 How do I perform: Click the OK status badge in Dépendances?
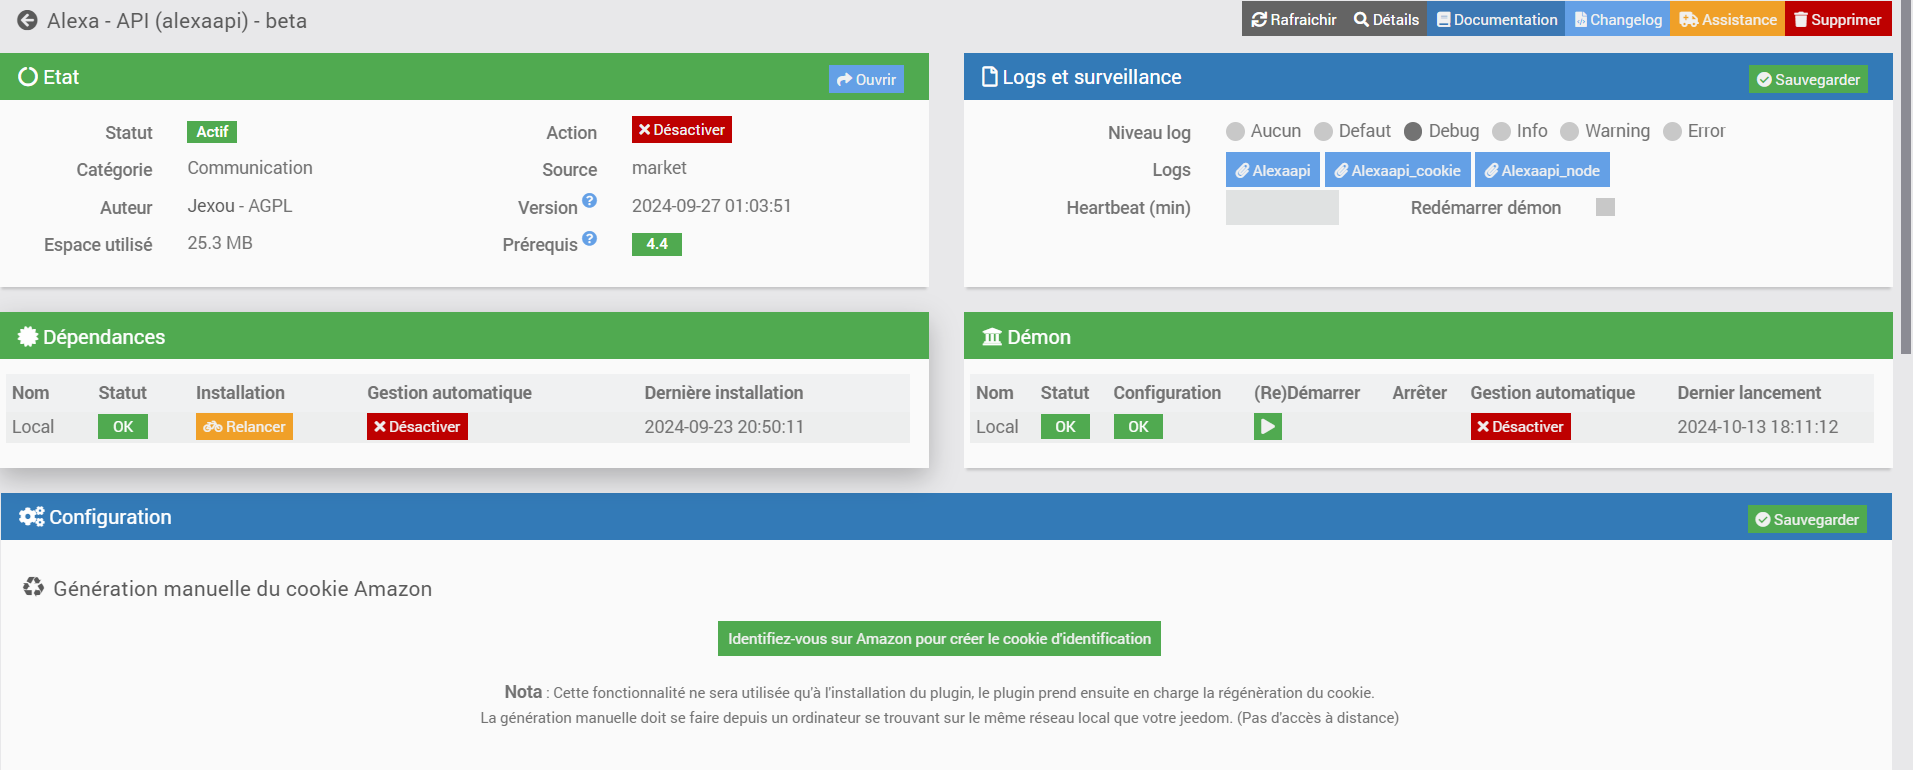tap(123, 427)
